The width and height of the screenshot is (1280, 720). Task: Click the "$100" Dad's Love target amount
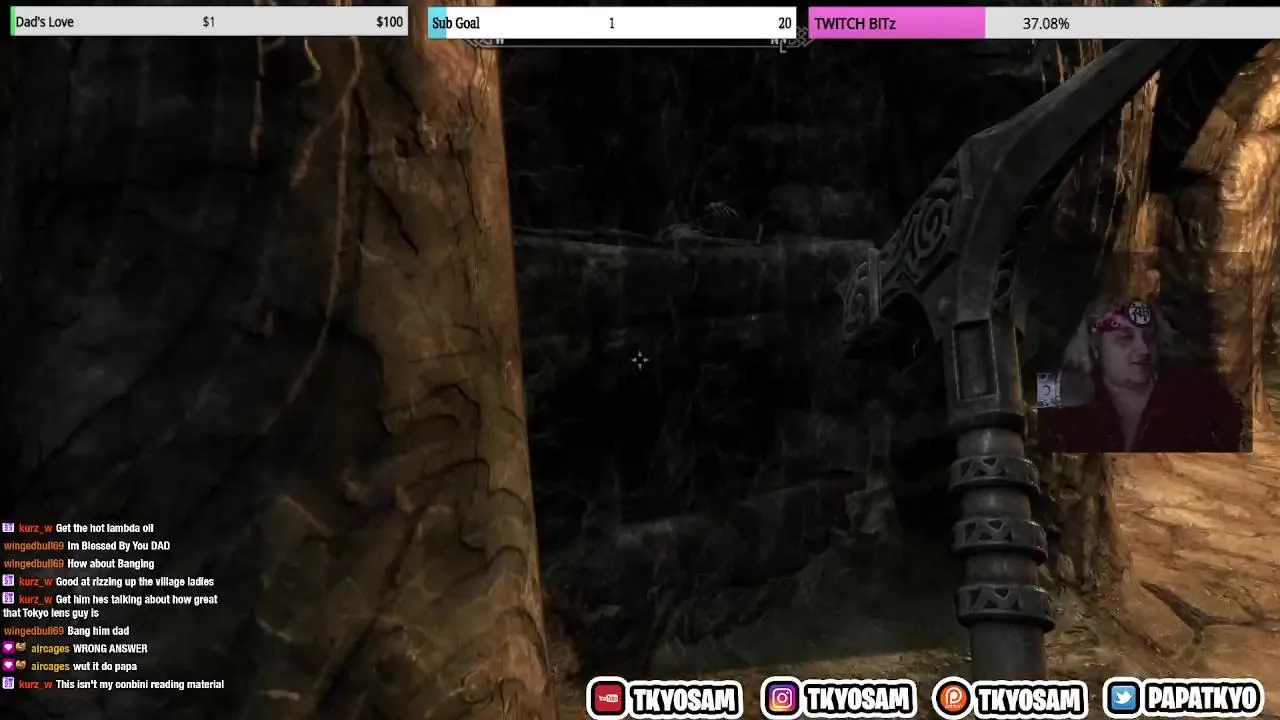tap(390, 22)
